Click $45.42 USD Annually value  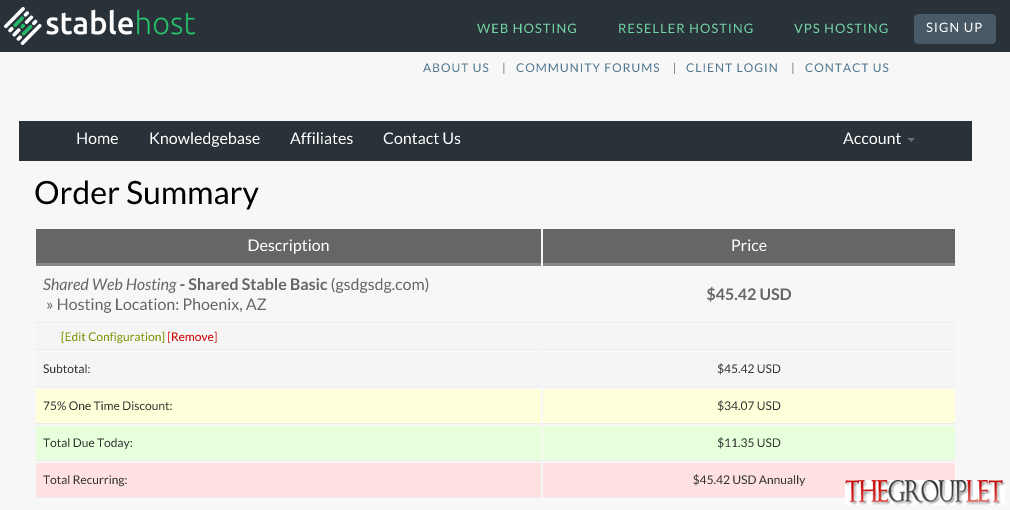click(748, 480)
